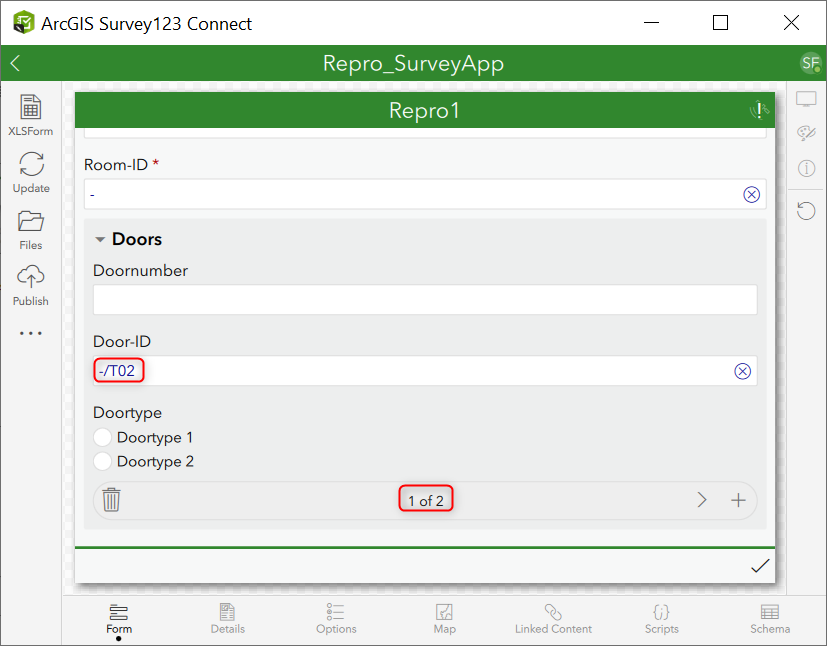Image resolution: width=827 pixels, height=646 pixels.
Task: Click the SF account avatar button
Action: point(811,62)
